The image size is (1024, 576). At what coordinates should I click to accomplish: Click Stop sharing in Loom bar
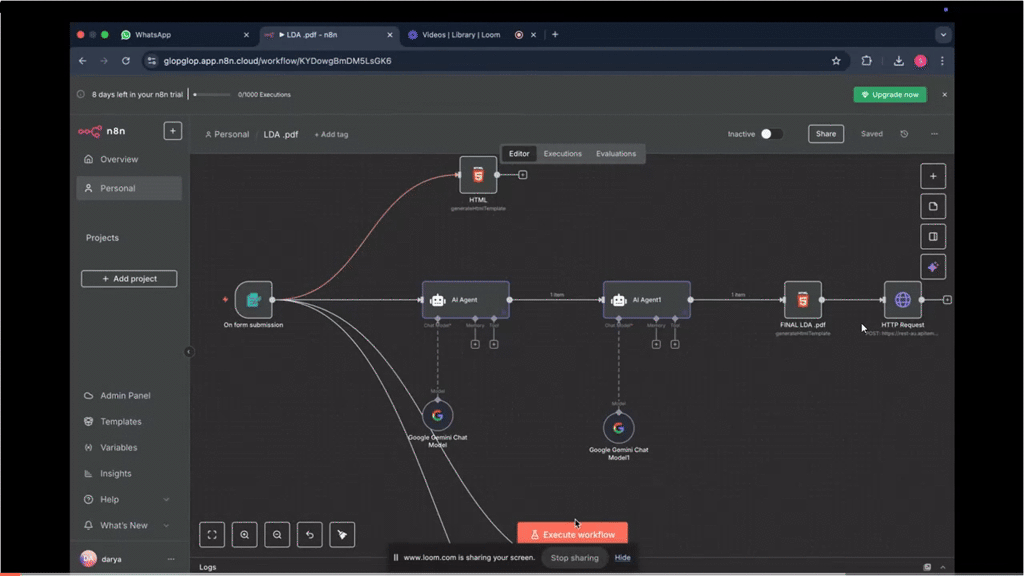coord(574,558)
